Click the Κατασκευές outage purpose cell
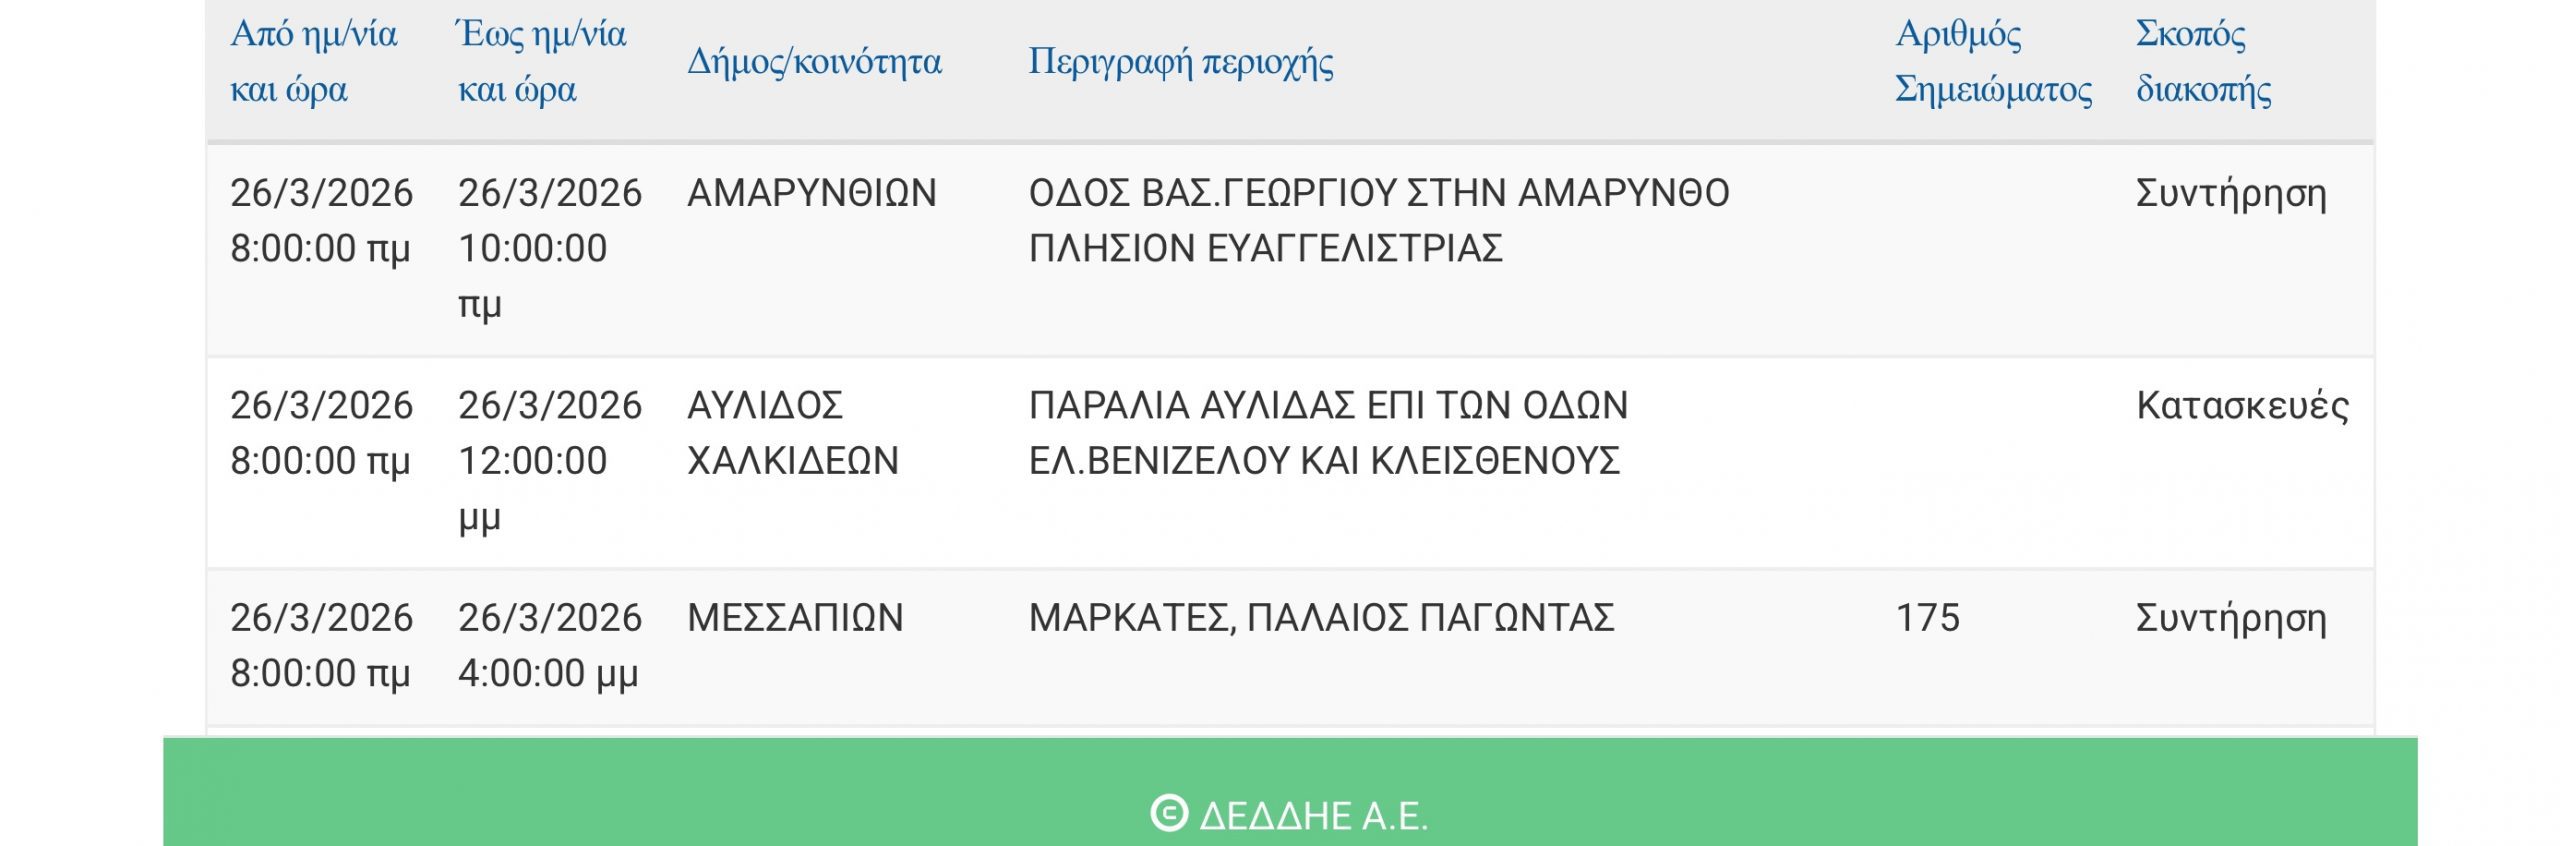This screenshot has height=846, width=2560. (x=2242, y=406)
